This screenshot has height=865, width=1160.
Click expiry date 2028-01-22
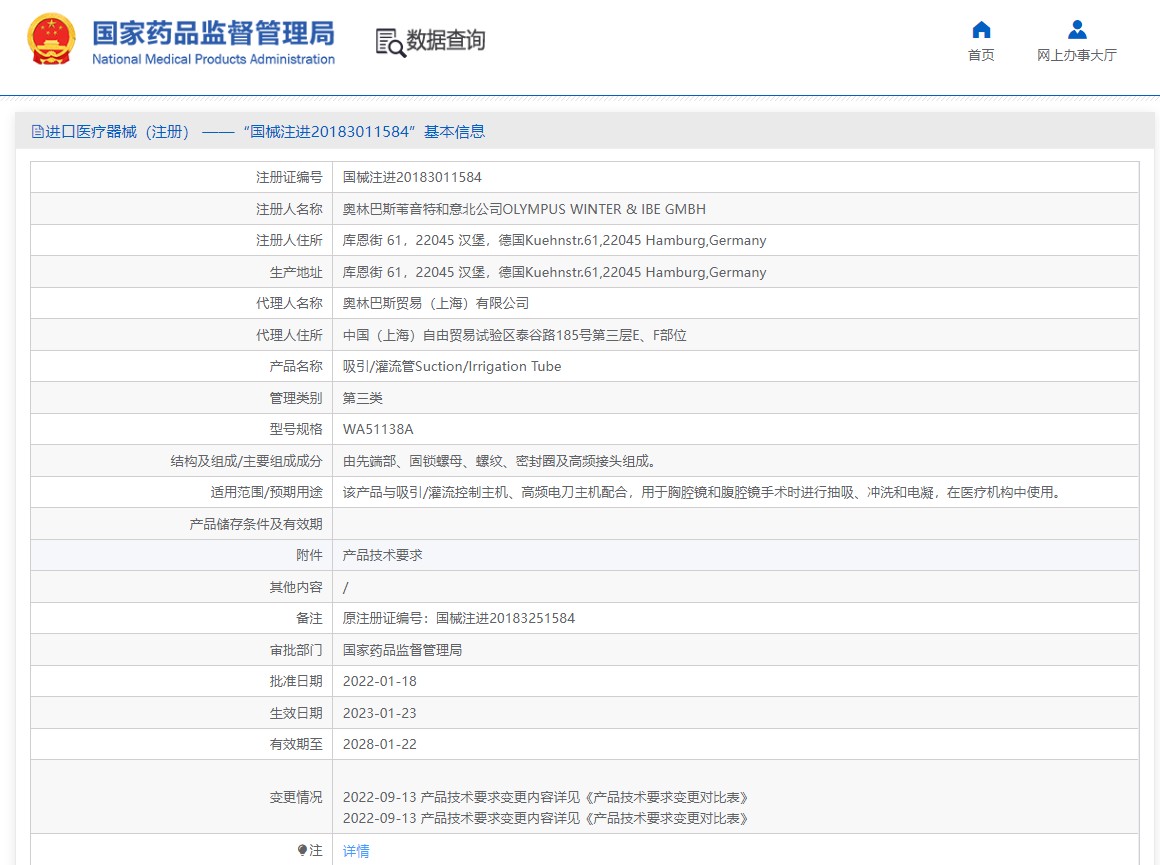click(380, 744)
